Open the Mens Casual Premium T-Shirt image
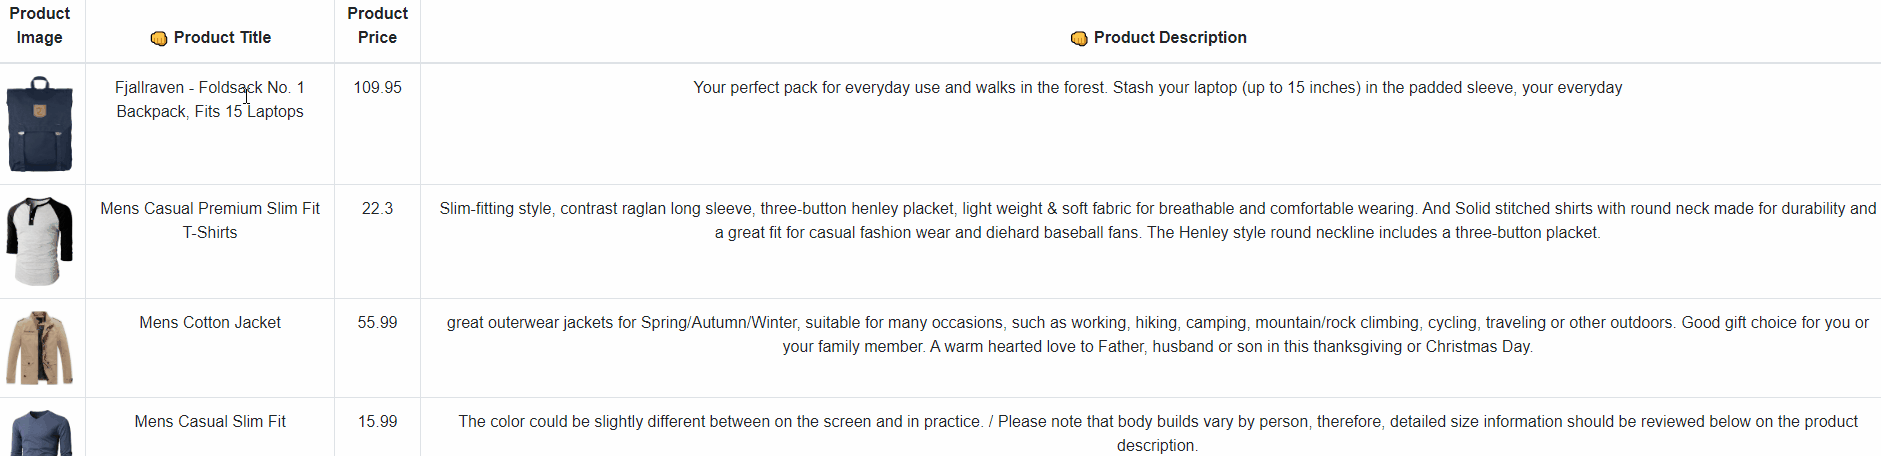Viewport: 1881px width, 456px height. pyautogui.click(x=40, y=241)
